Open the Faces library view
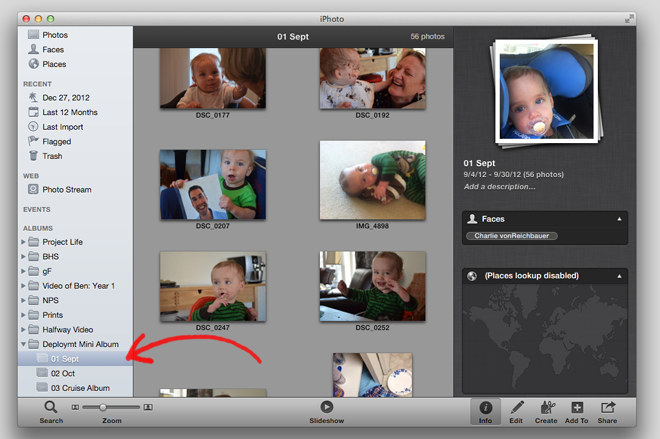 (x=53, y=50)
